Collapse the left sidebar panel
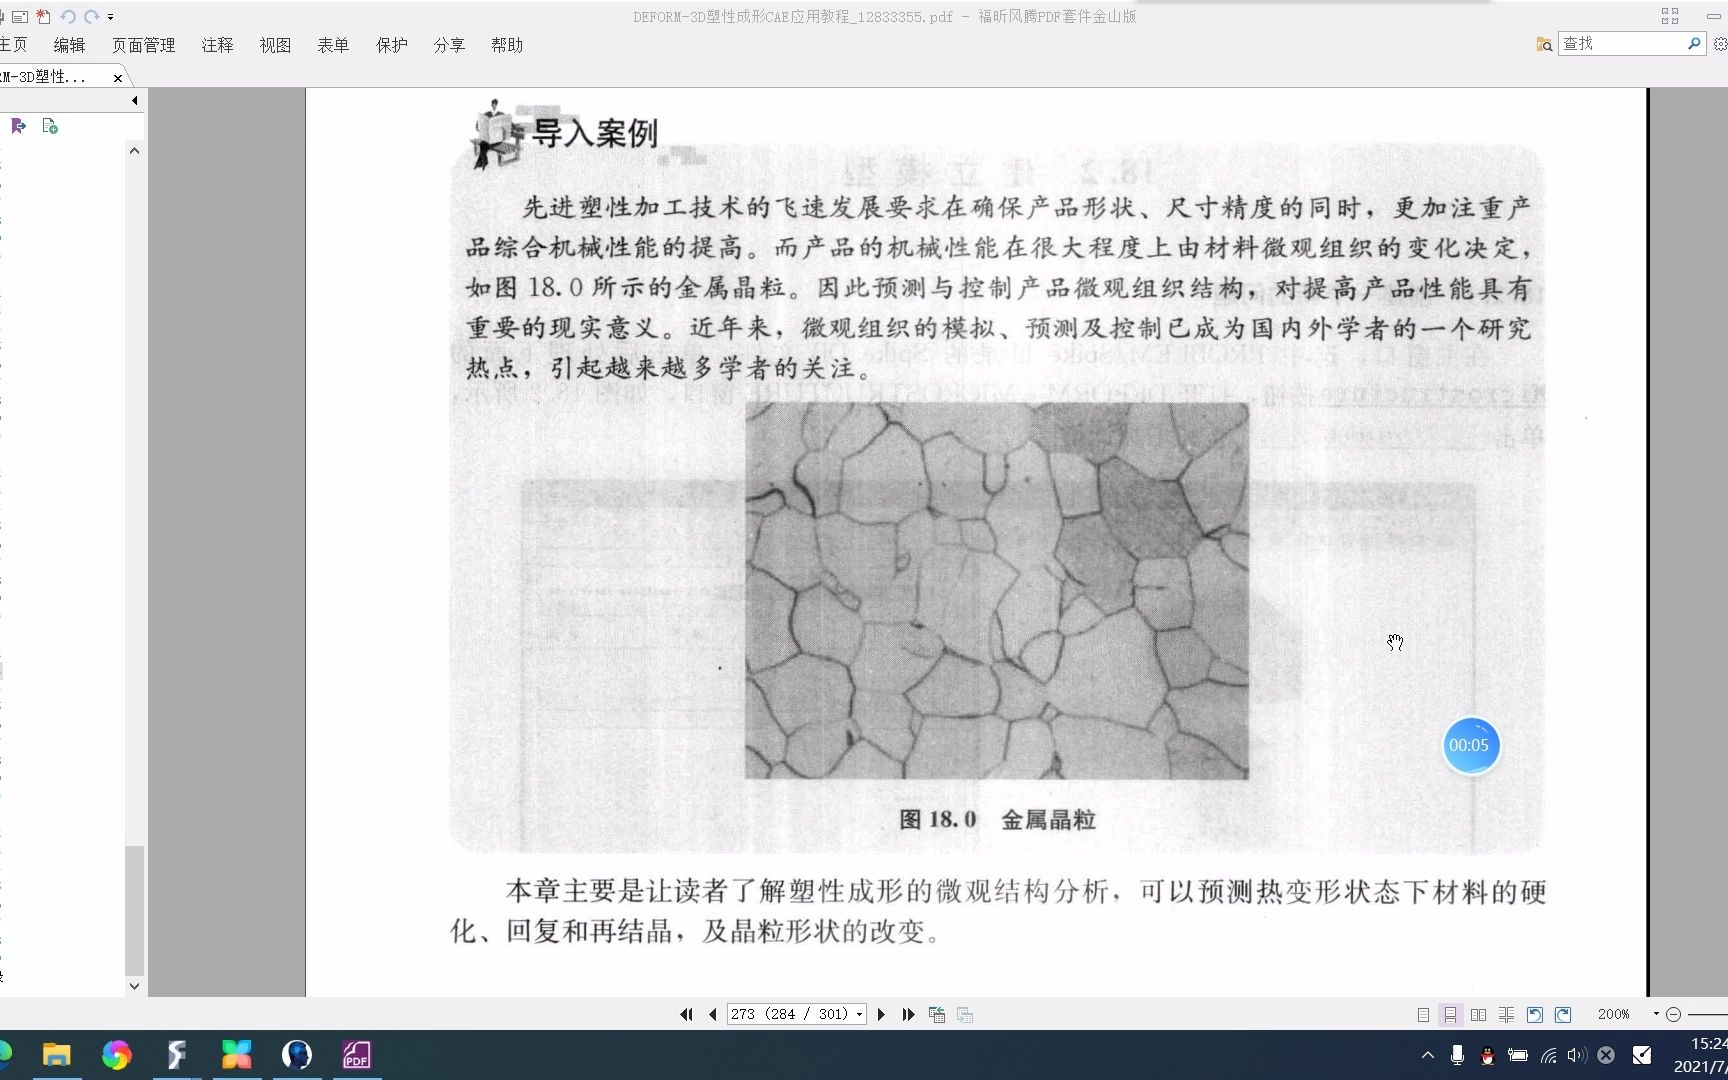1728x1080 pixels. 135,100
